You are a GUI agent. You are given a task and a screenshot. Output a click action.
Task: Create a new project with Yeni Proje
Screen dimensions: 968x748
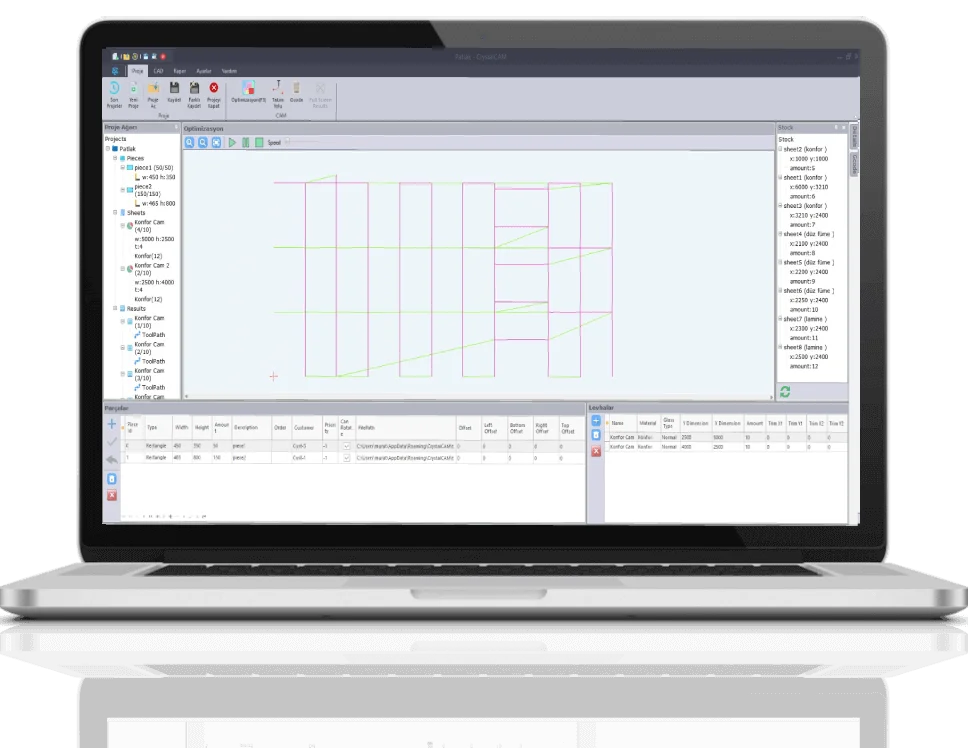[134, 90]
